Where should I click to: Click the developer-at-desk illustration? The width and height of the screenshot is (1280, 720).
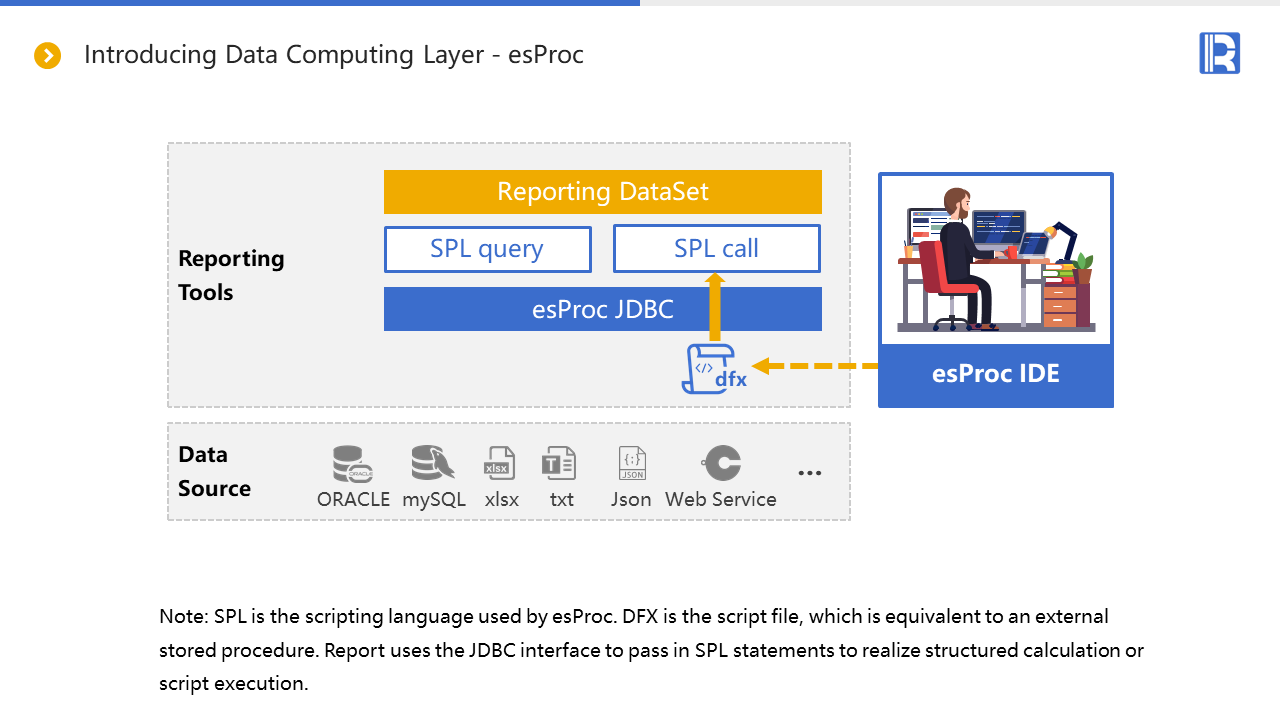pyautogui.click(x=996, y=259)
